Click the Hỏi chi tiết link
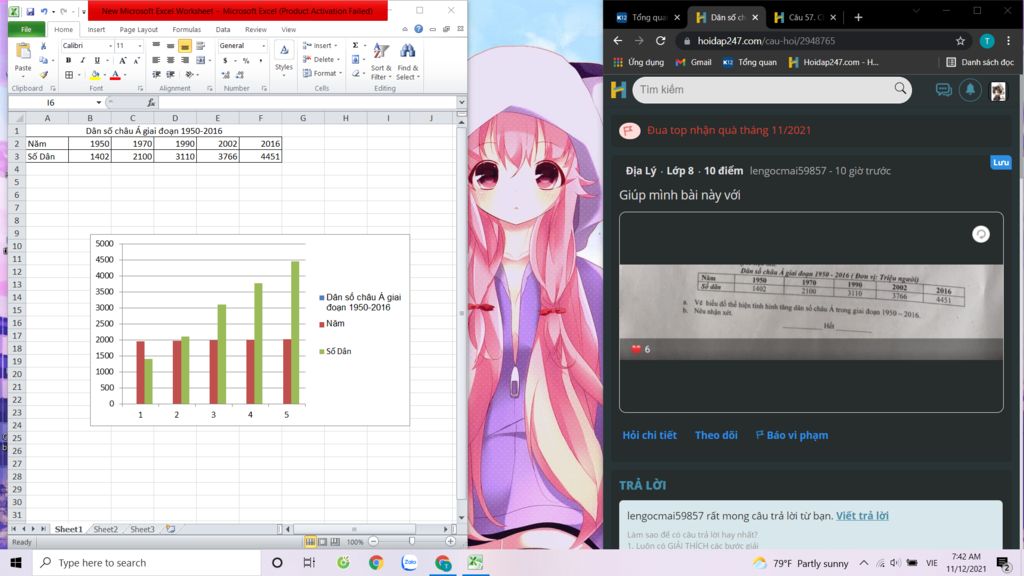Image resolution: width=1024 pixels, height=576 pixels. click(649, 435)
